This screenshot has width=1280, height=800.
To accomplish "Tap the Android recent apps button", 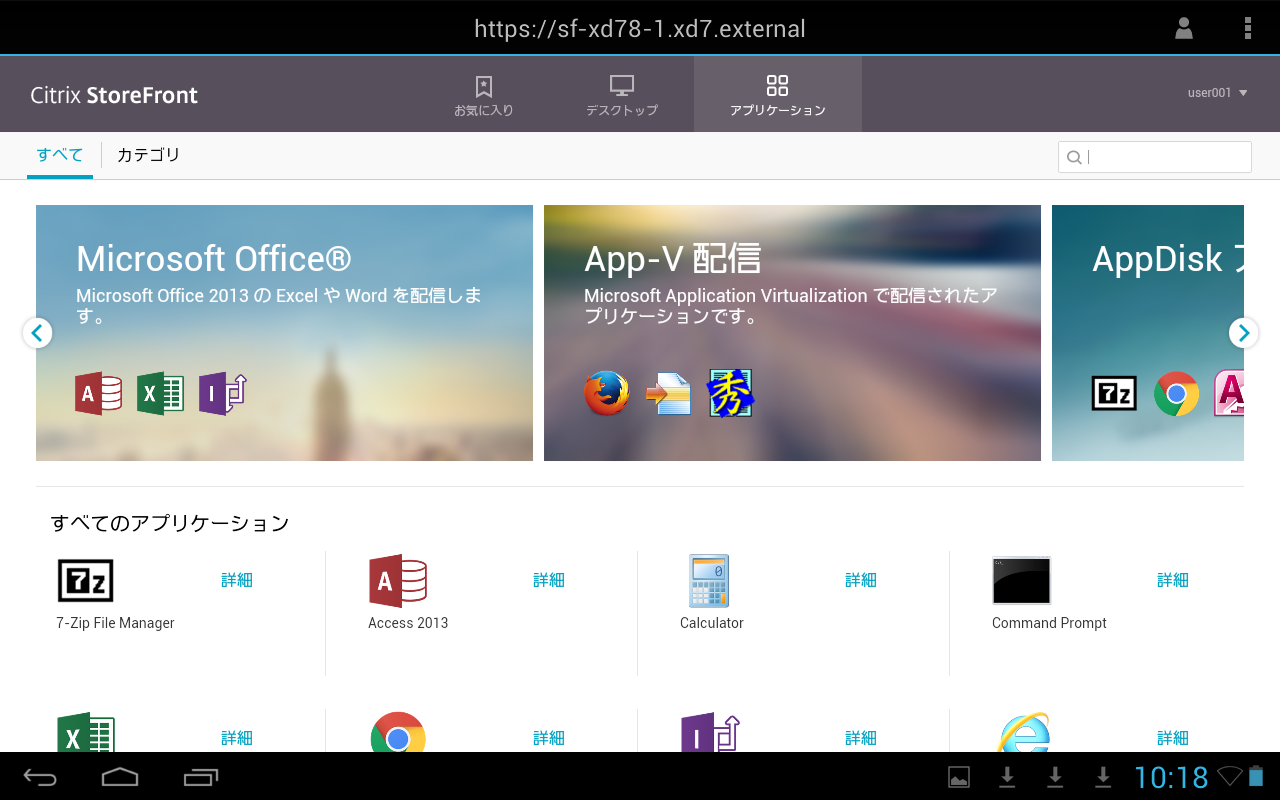I will pos(201,777).
